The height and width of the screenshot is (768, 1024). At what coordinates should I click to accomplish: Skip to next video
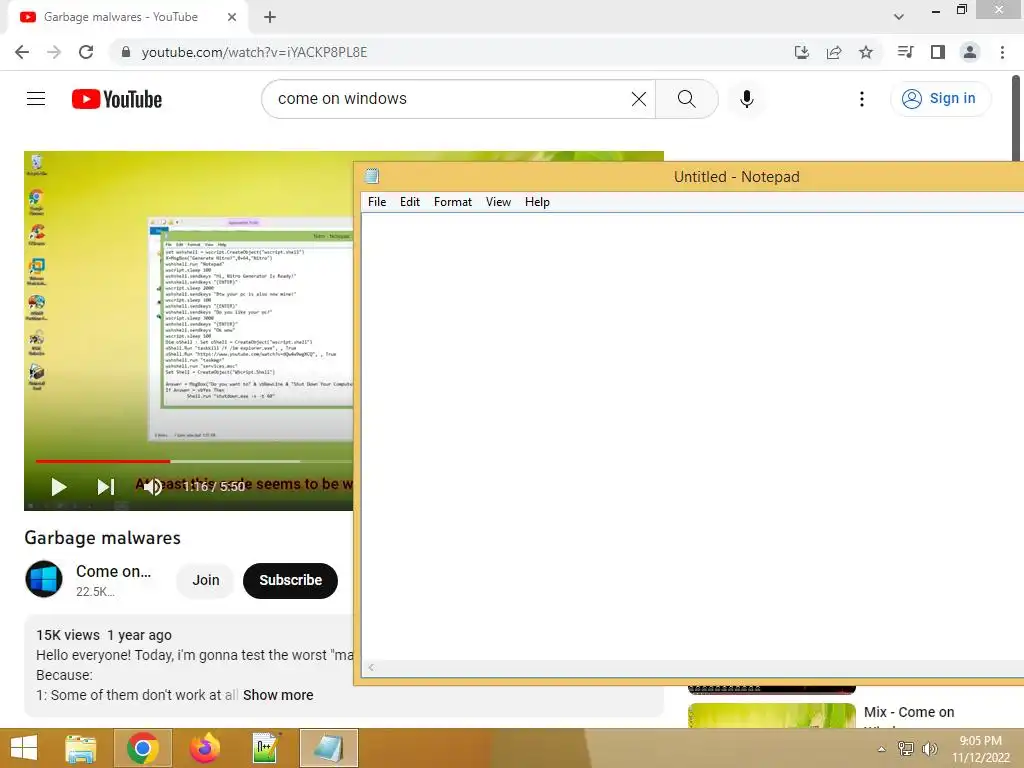click(106, 487)
